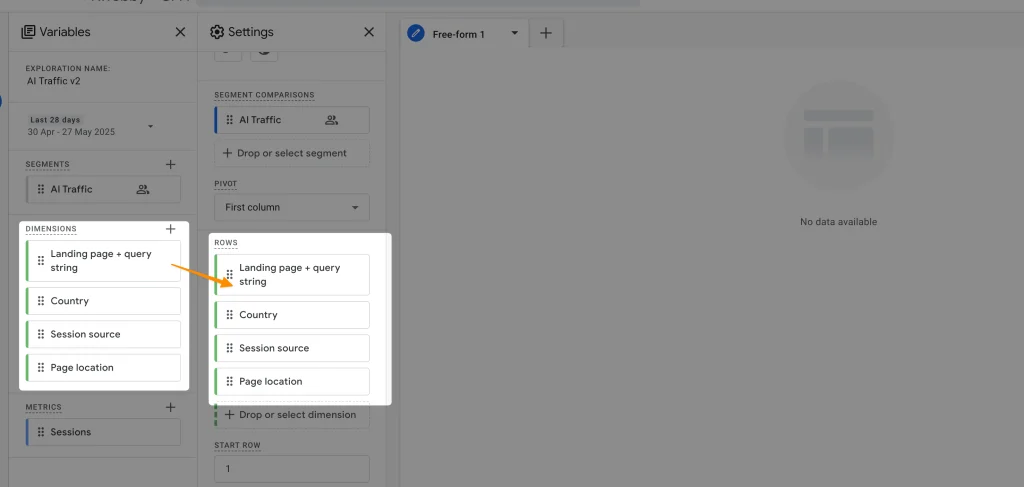This screenshot has height=487, width=1024.
Task: Click the Metrics section label
Action: (x=44, y=407)
